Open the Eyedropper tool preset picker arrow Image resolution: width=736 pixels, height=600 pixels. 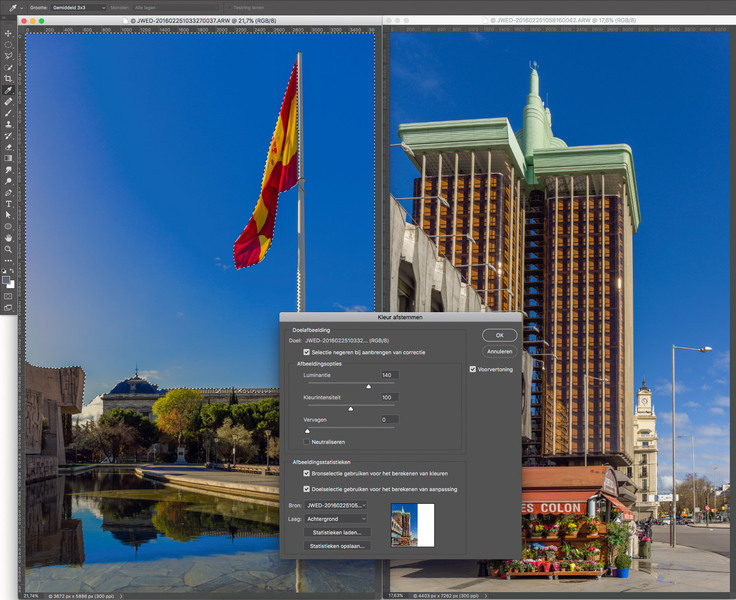coord(21,8)
